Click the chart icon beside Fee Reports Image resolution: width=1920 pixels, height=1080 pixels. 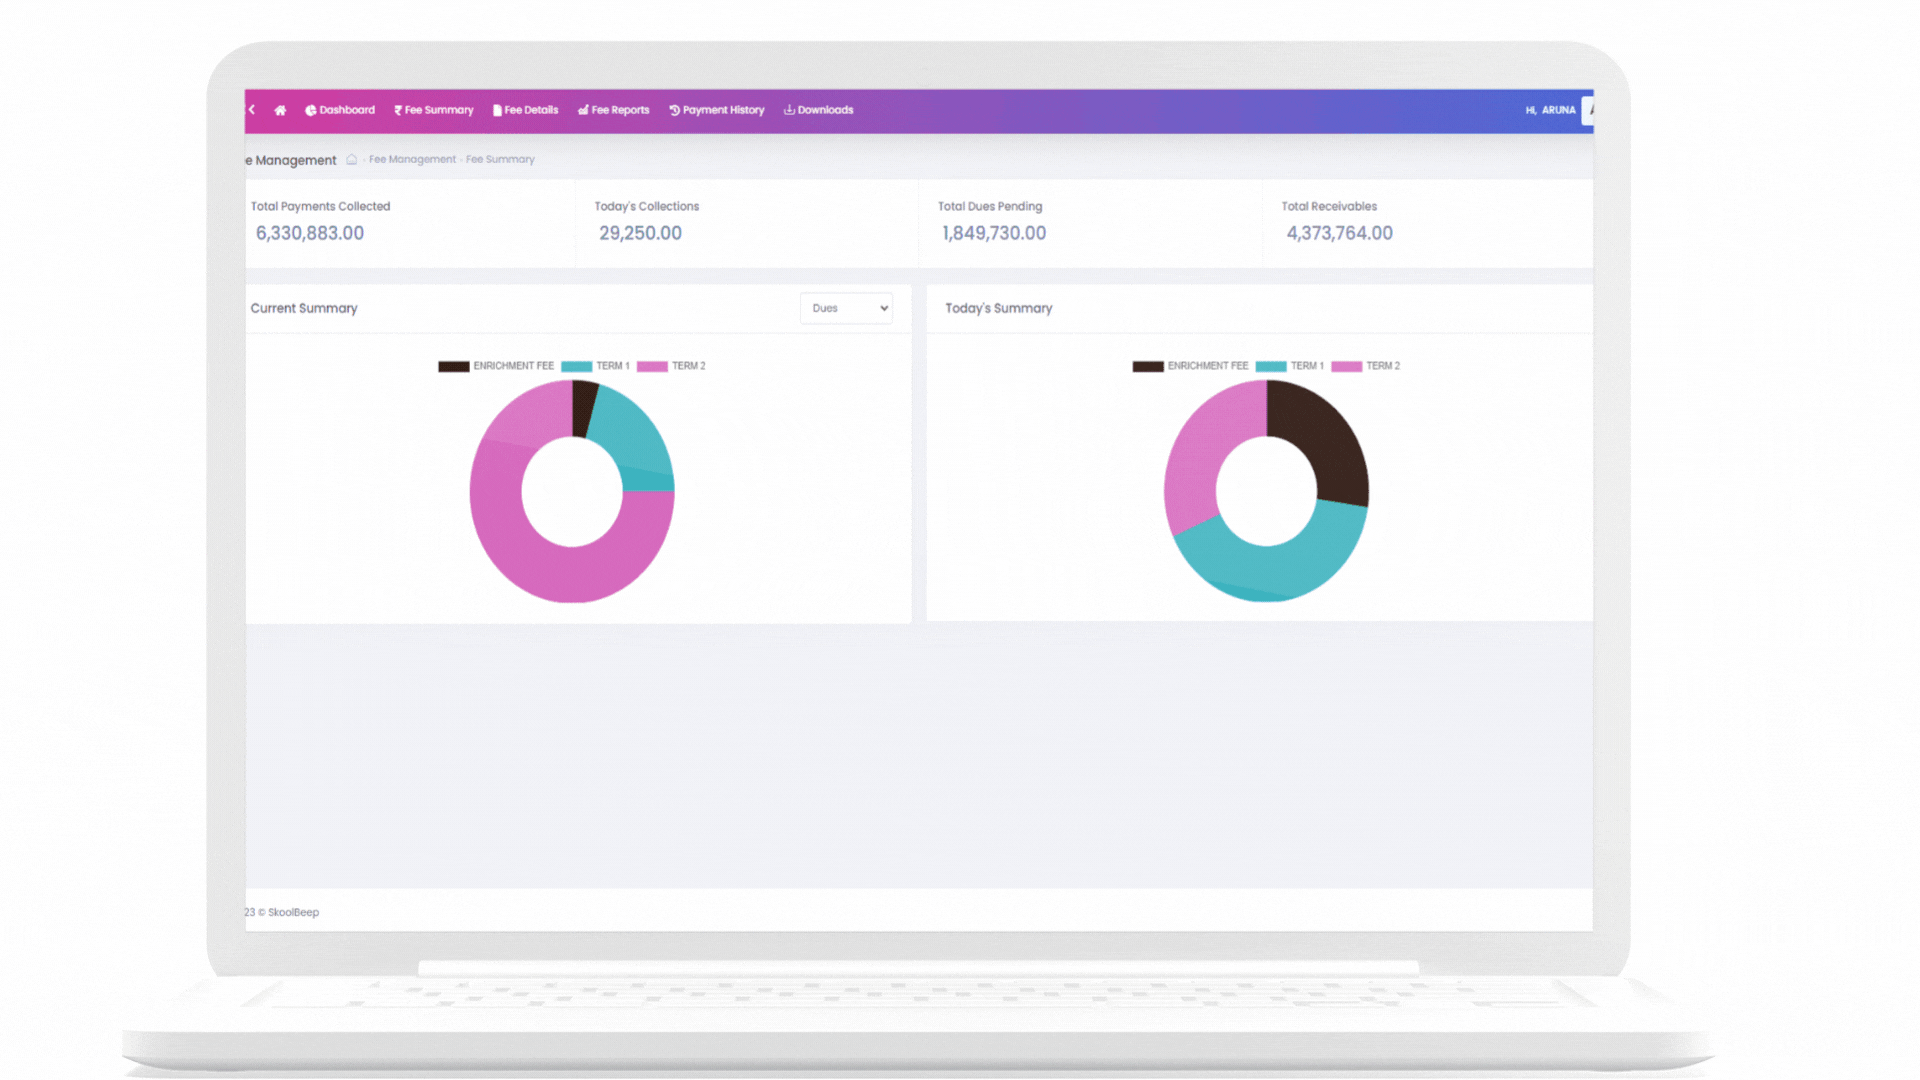pos(583,111)
